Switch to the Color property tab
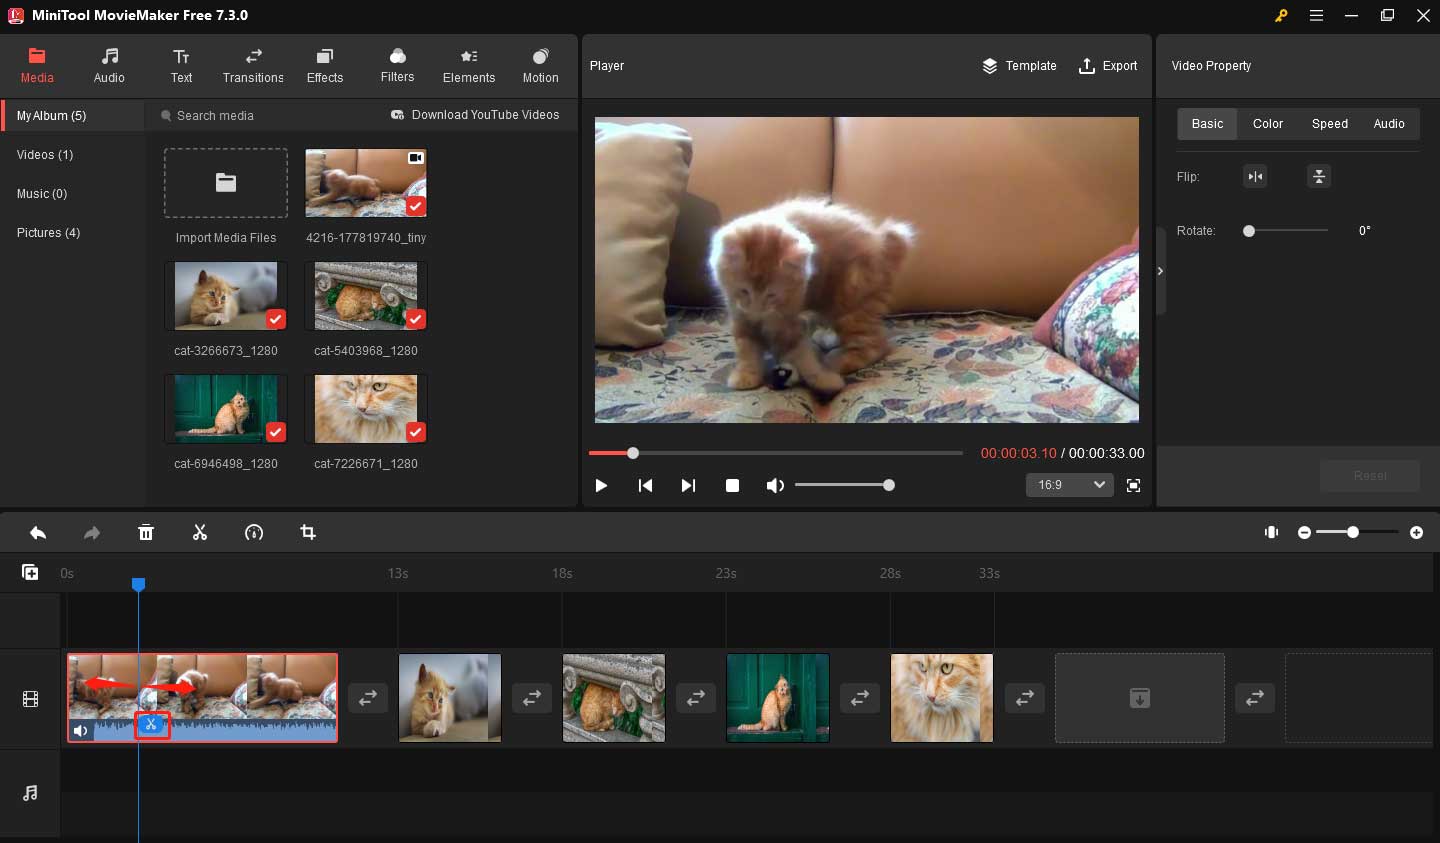This screenshot has height=843, width=1440. (x=1267, y=124)
